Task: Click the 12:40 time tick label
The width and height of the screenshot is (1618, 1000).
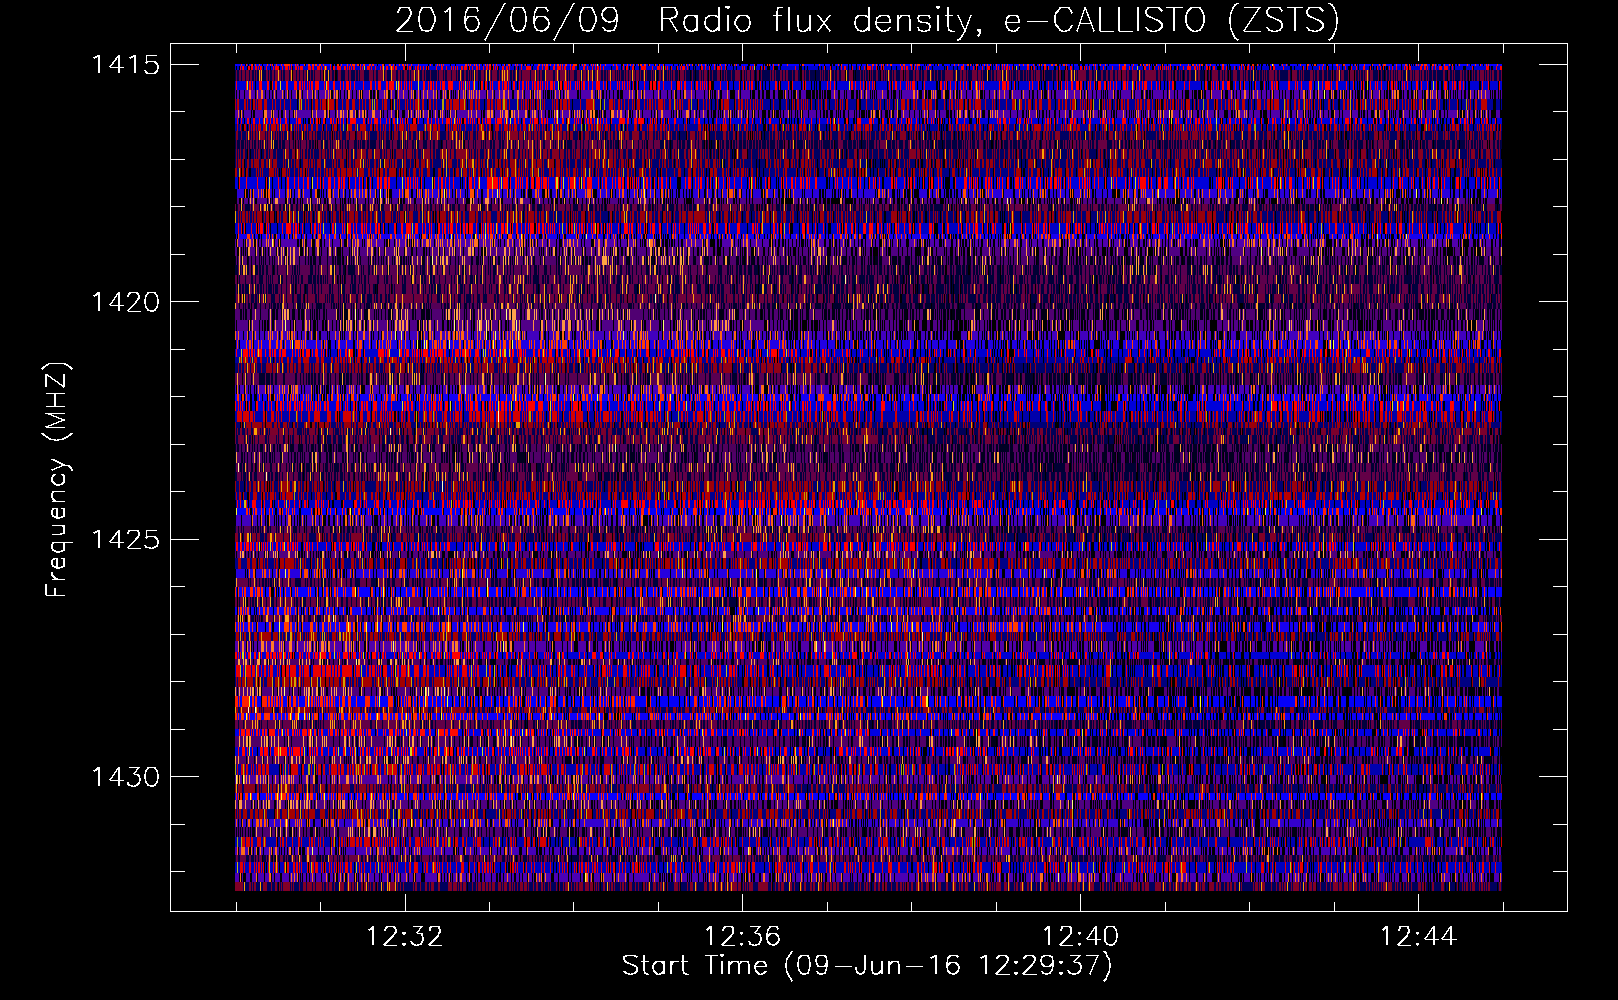Action: (1080, 937)
